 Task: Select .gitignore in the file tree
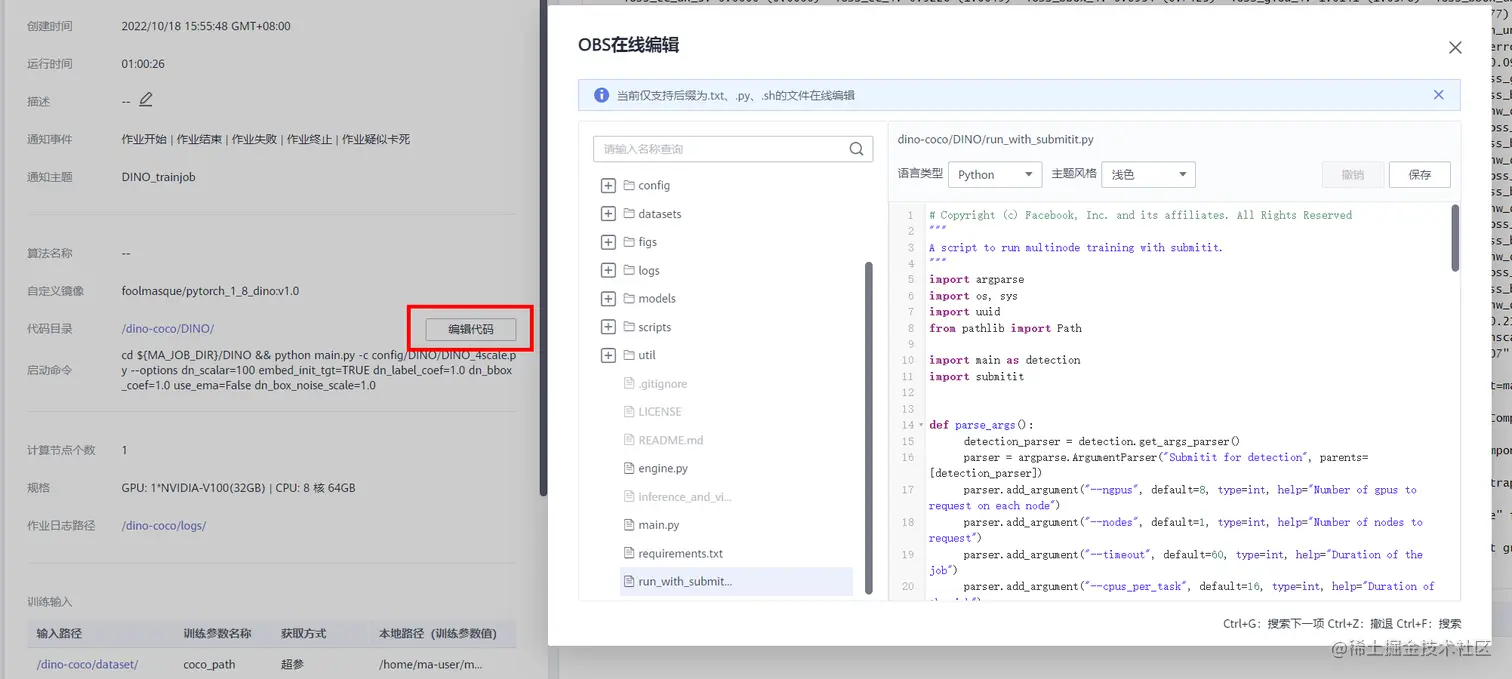pos(663,383)
